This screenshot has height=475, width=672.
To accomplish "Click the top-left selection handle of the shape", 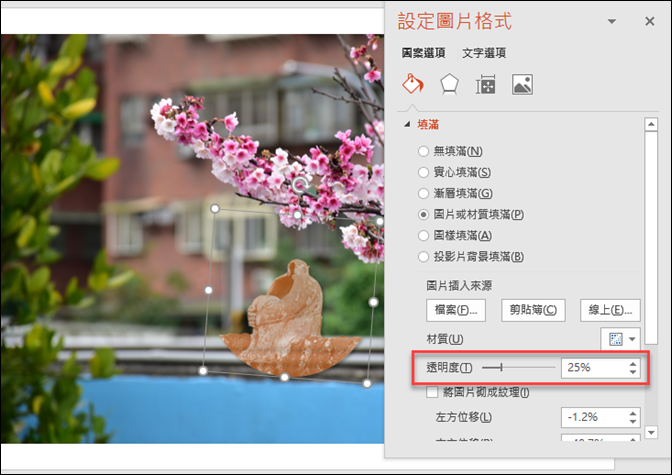I will (215, 209).
